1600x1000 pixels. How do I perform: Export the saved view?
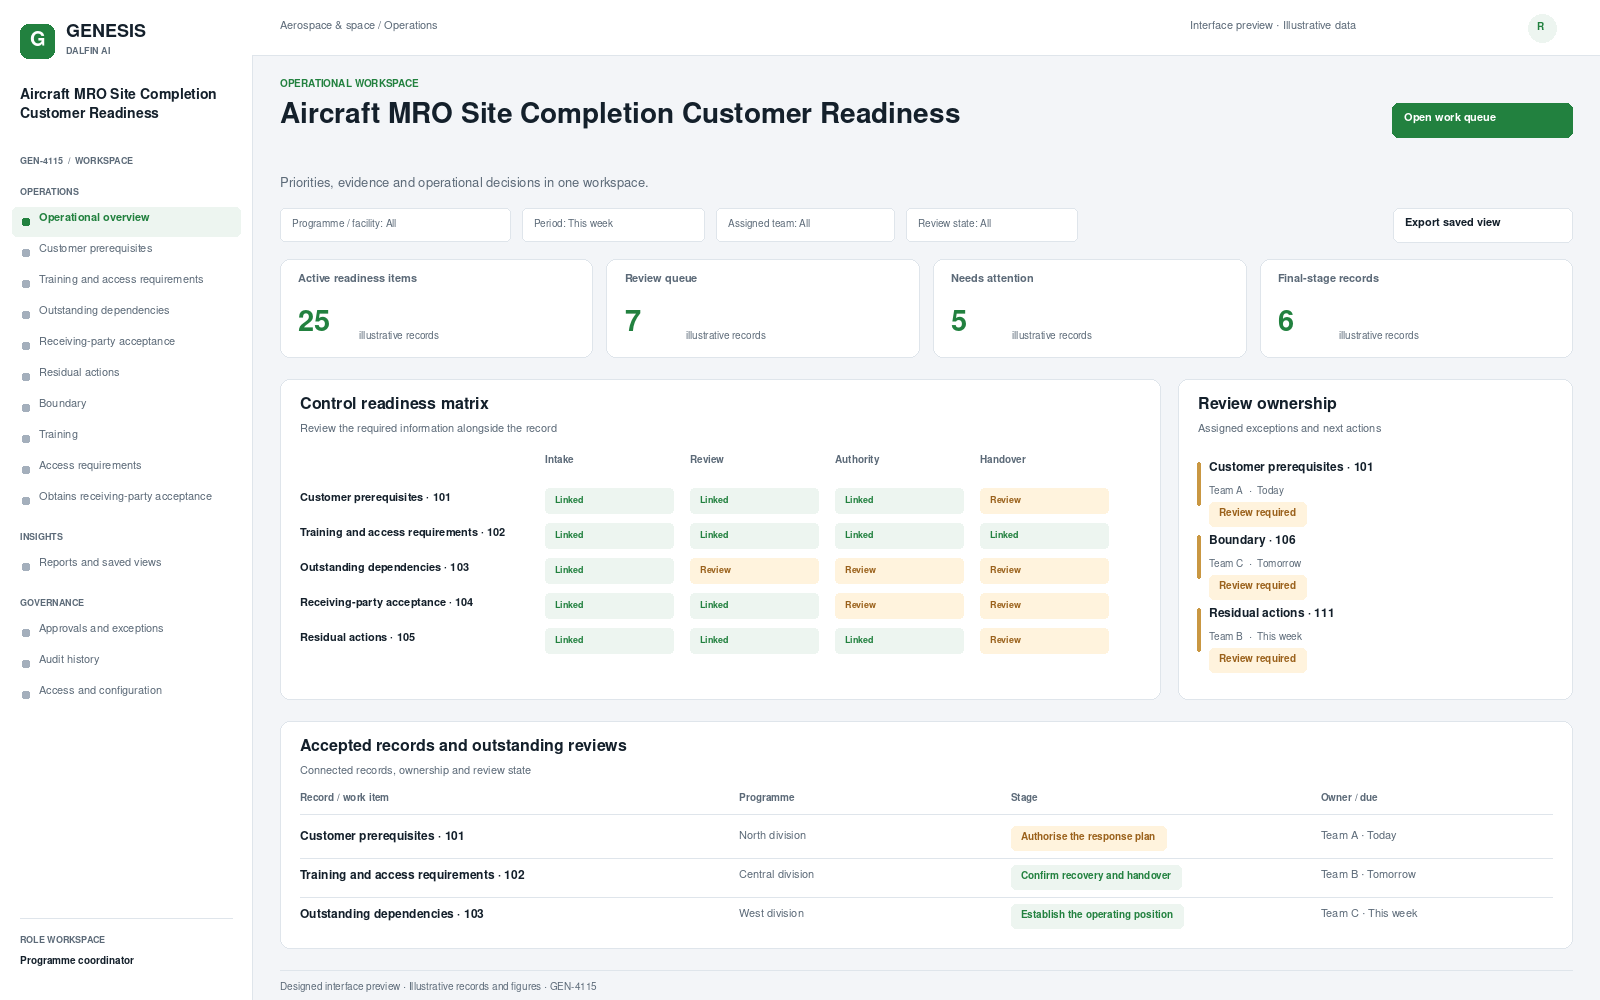(1482, 225)
